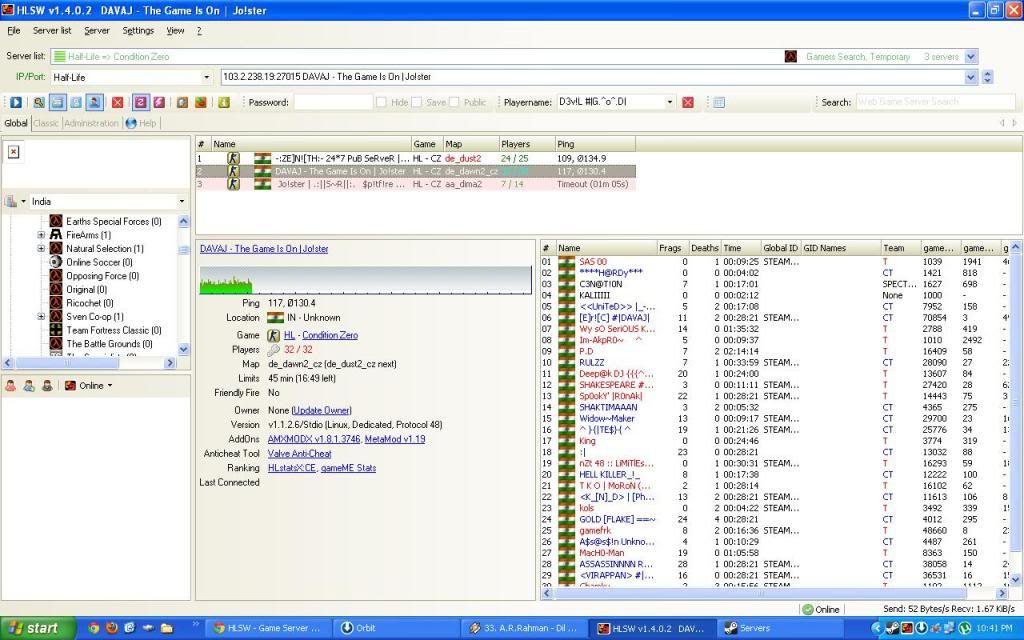Click the magnifier icon beside Players 32 / 32
This screenshot has width=1024, height=640.
coord(274,349)
